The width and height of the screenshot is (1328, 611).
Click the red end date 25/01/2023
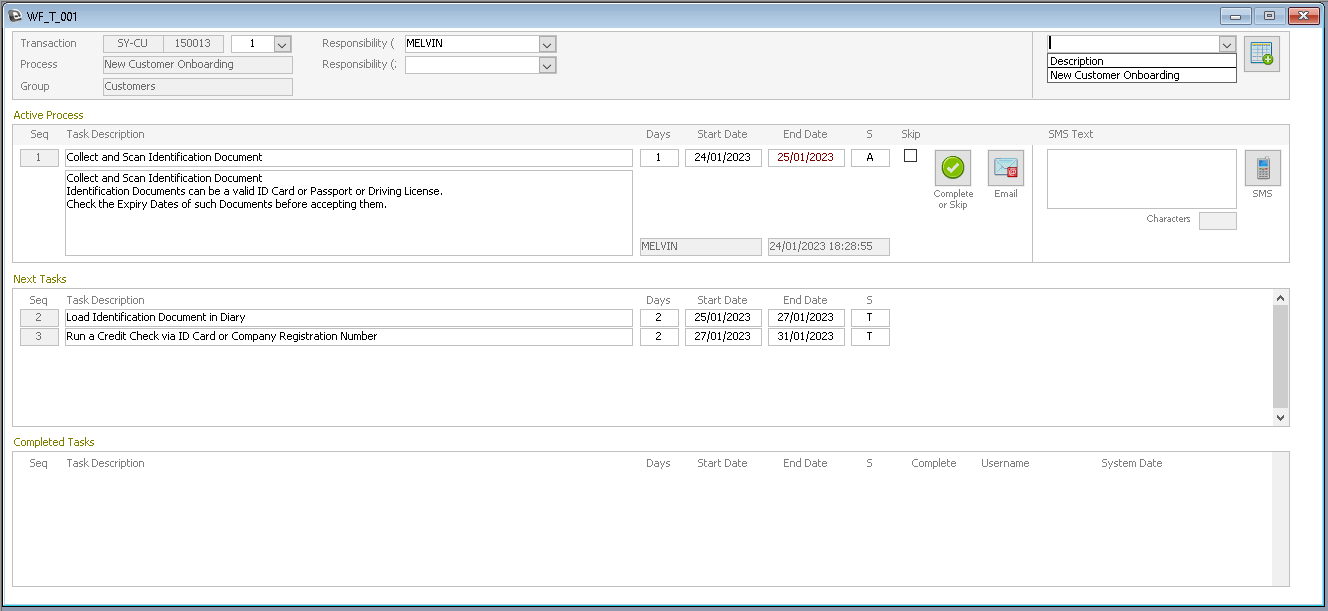click(x=806, y=157)
